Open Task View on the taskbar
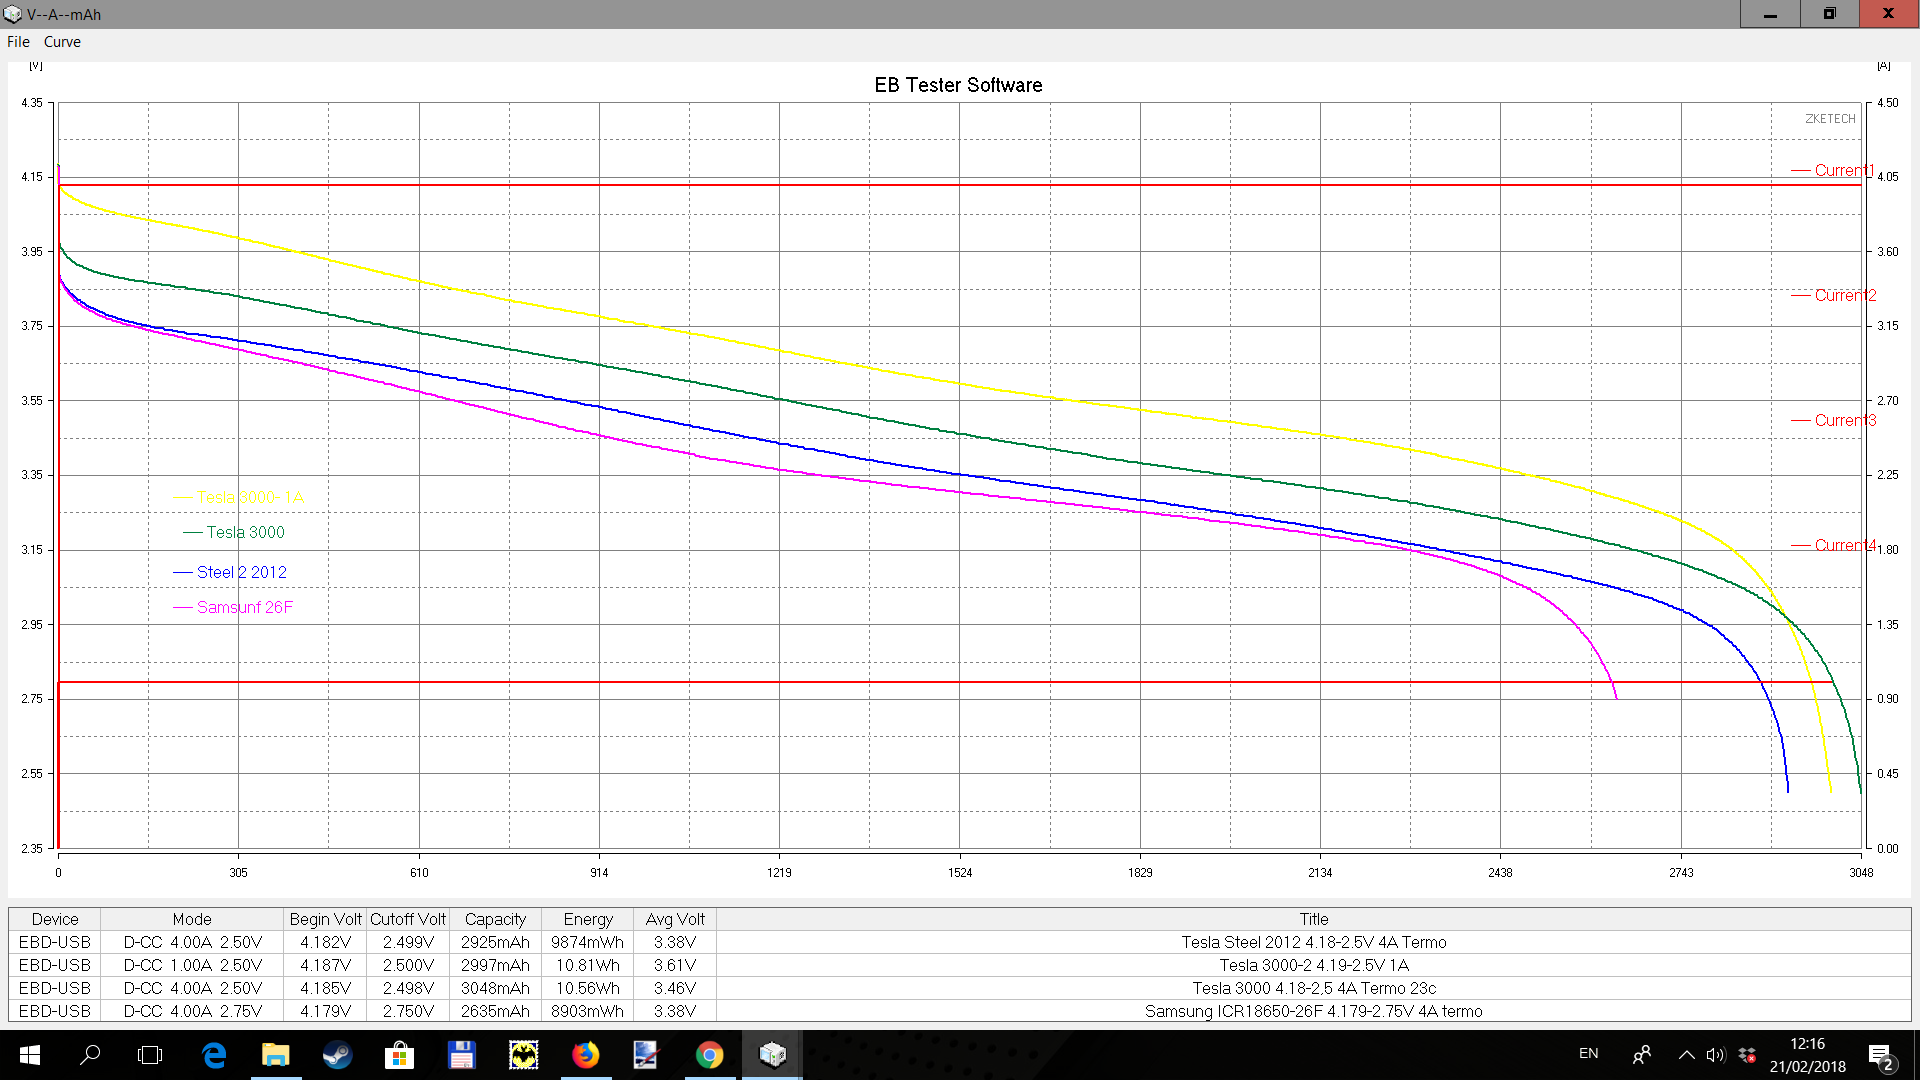Screen dimensions: 1920x1080 [x=150, y=1055]
